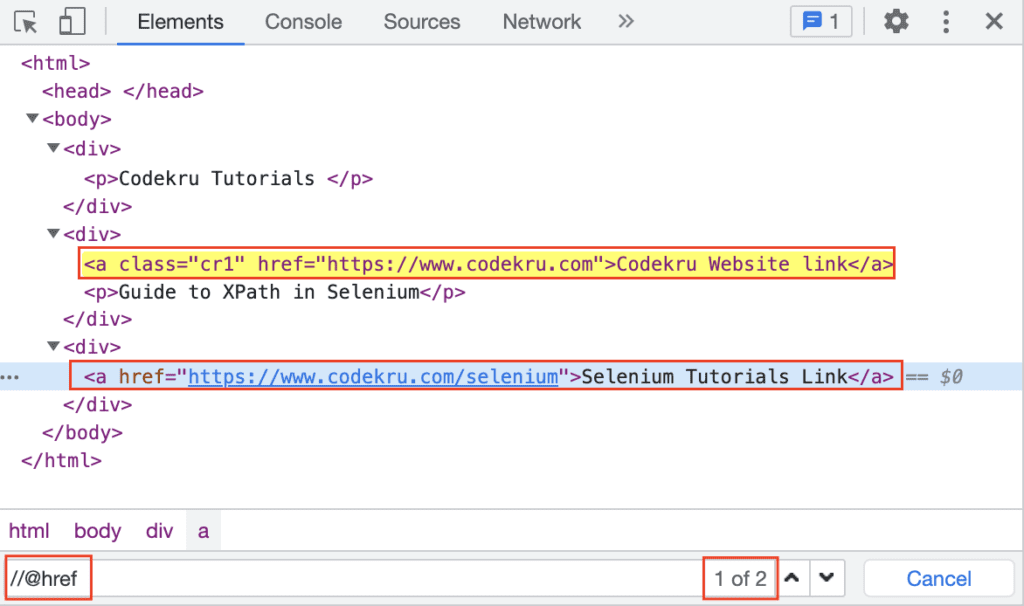Collapse the div containing Codekru Website link
Image resolution: width=1024 pixels, height=606 pixels.
click(52, 233)
